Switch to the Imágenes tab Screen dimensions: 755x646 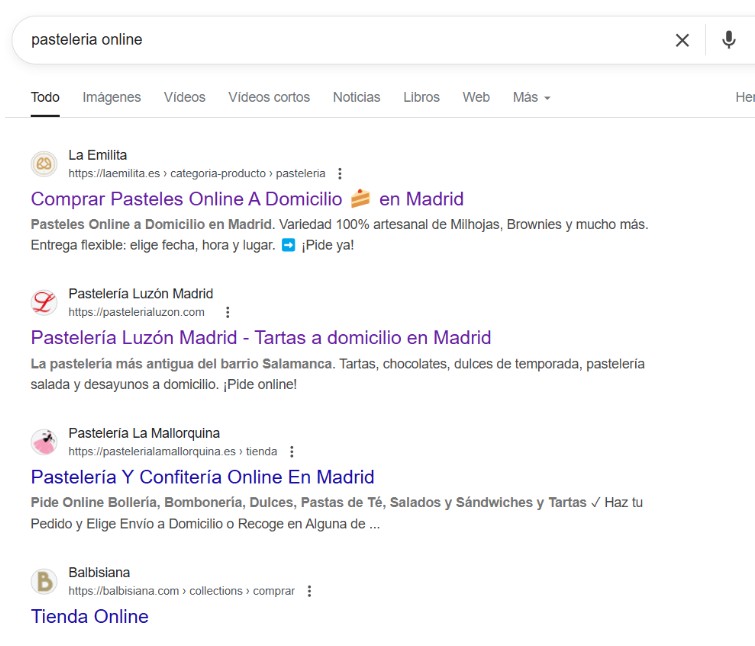[x=111, y=97]
